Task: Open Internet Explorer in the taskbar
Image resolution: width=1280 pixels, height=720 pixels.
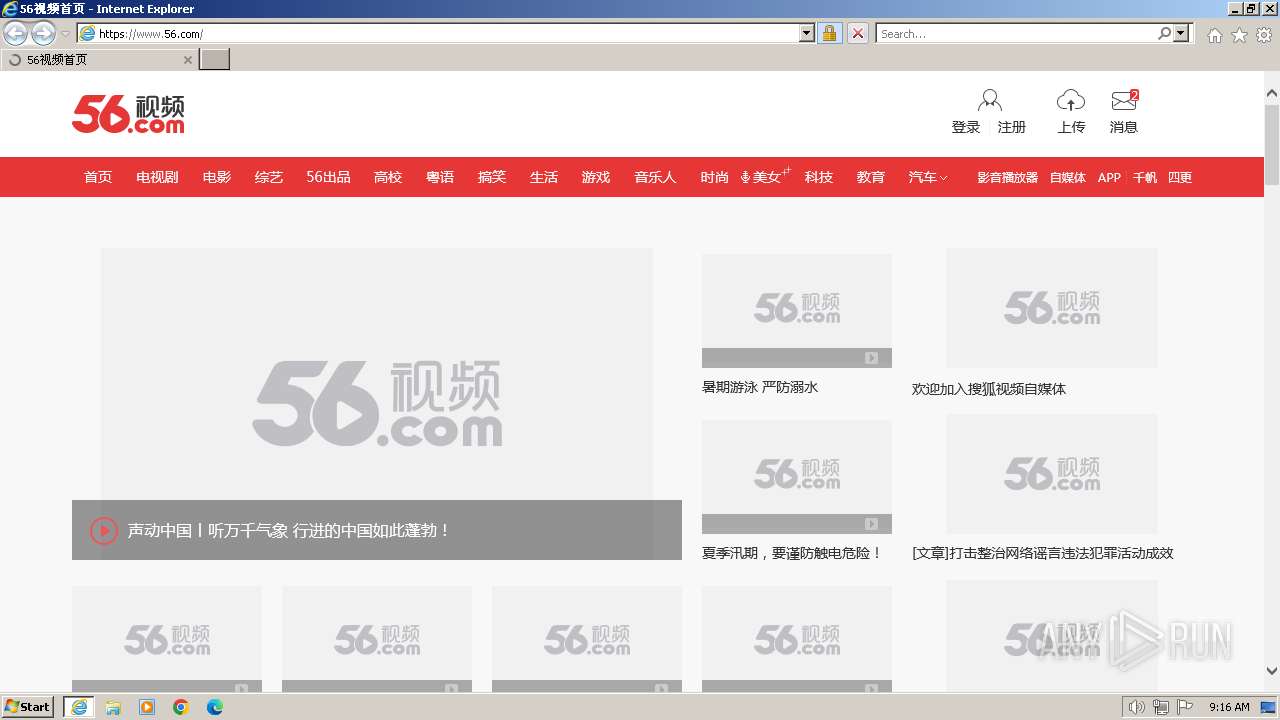Action: coord(79,707)
